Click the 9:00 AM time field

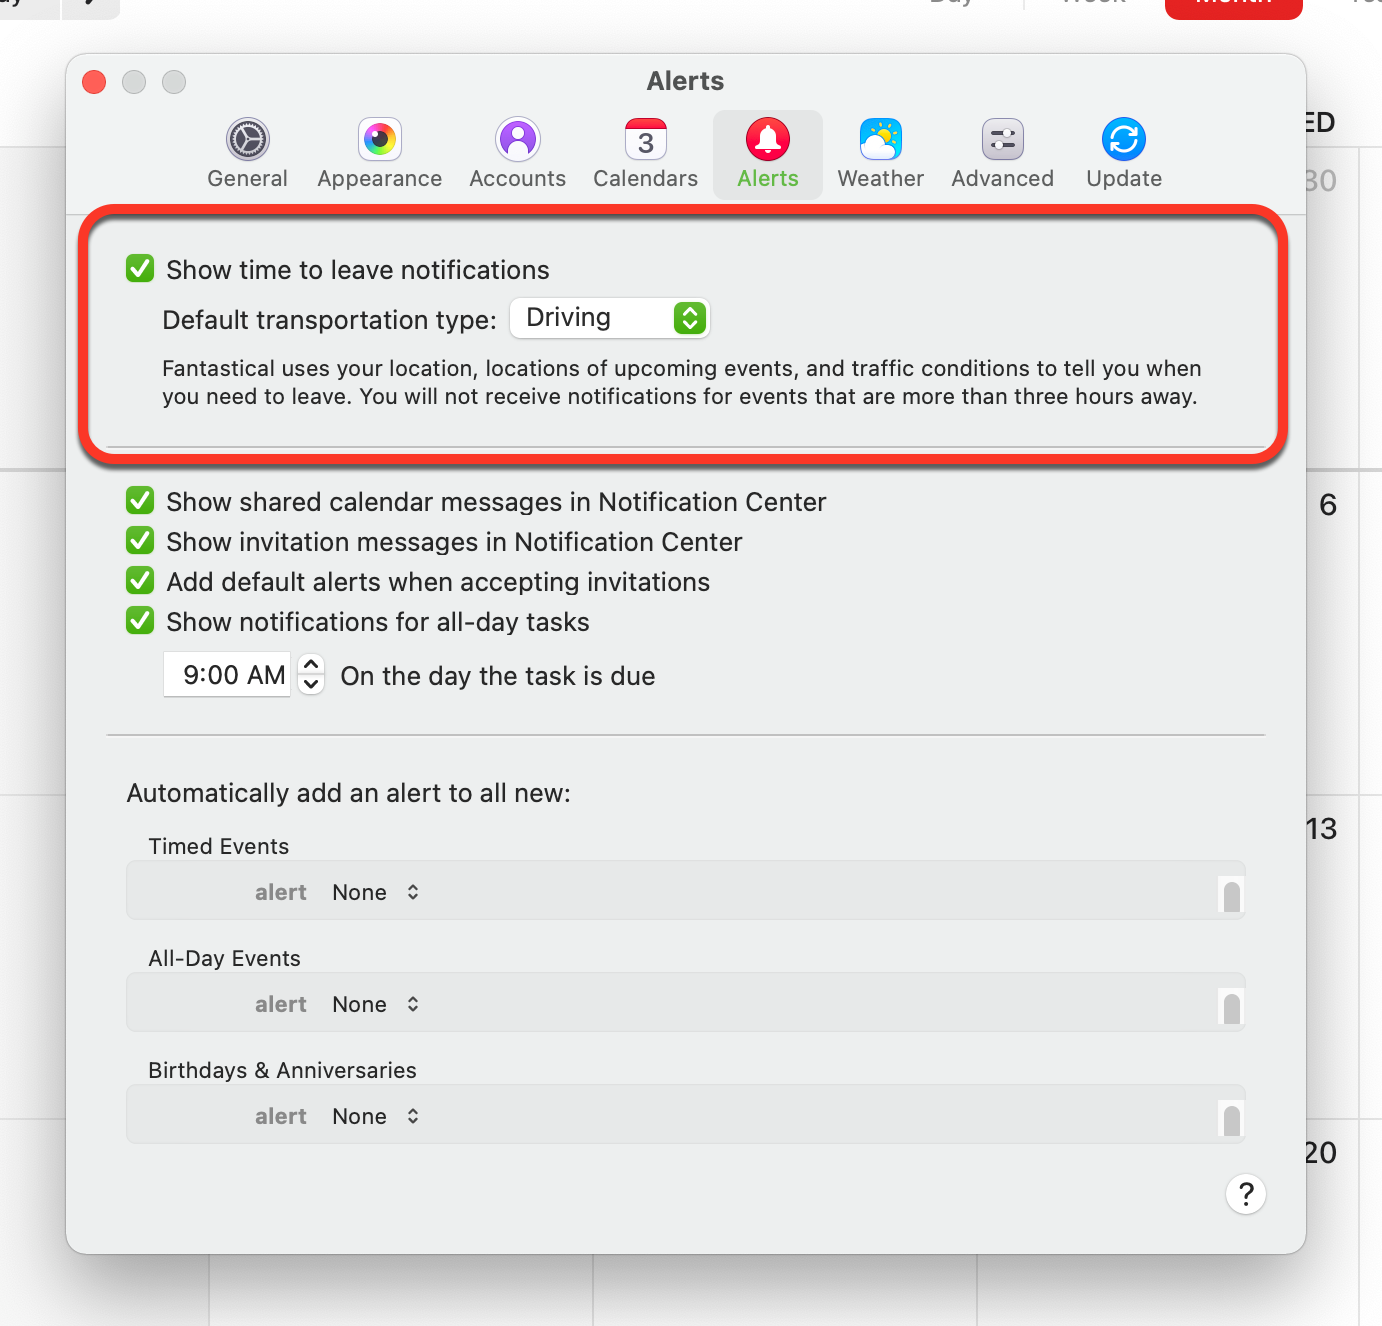(x=227, y=675)
